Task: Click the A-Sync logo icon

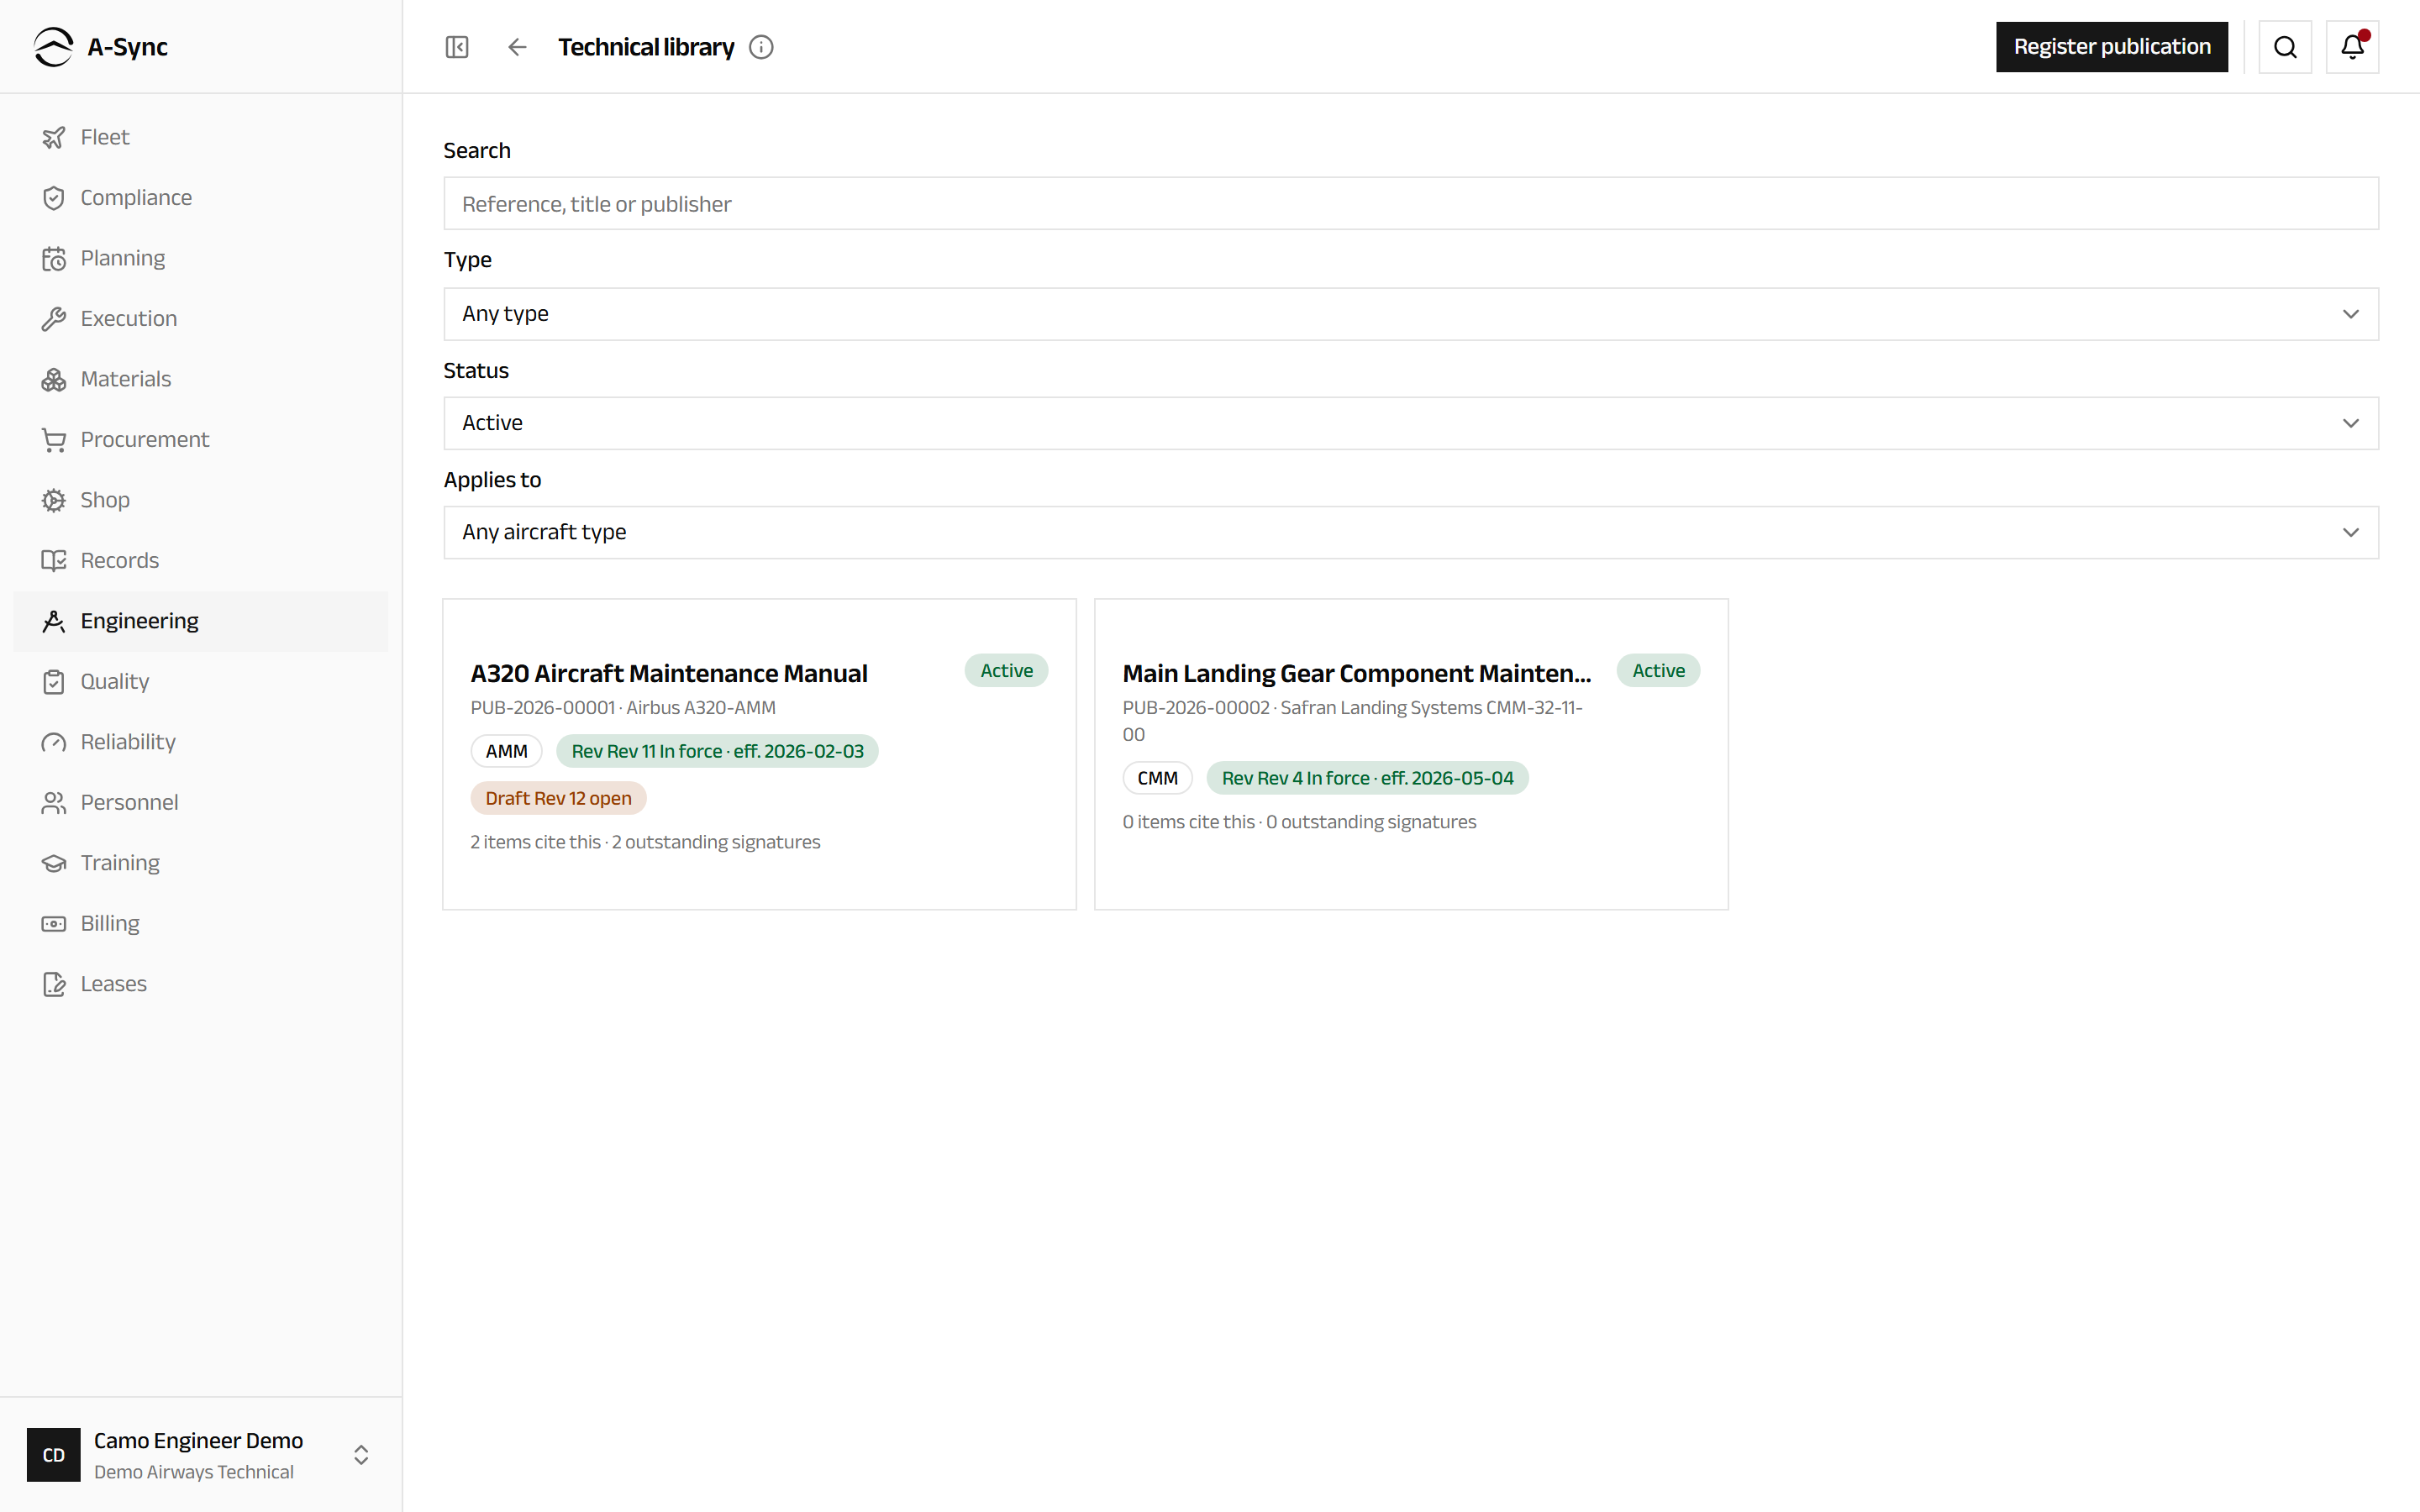Action: tap(53, 47)
